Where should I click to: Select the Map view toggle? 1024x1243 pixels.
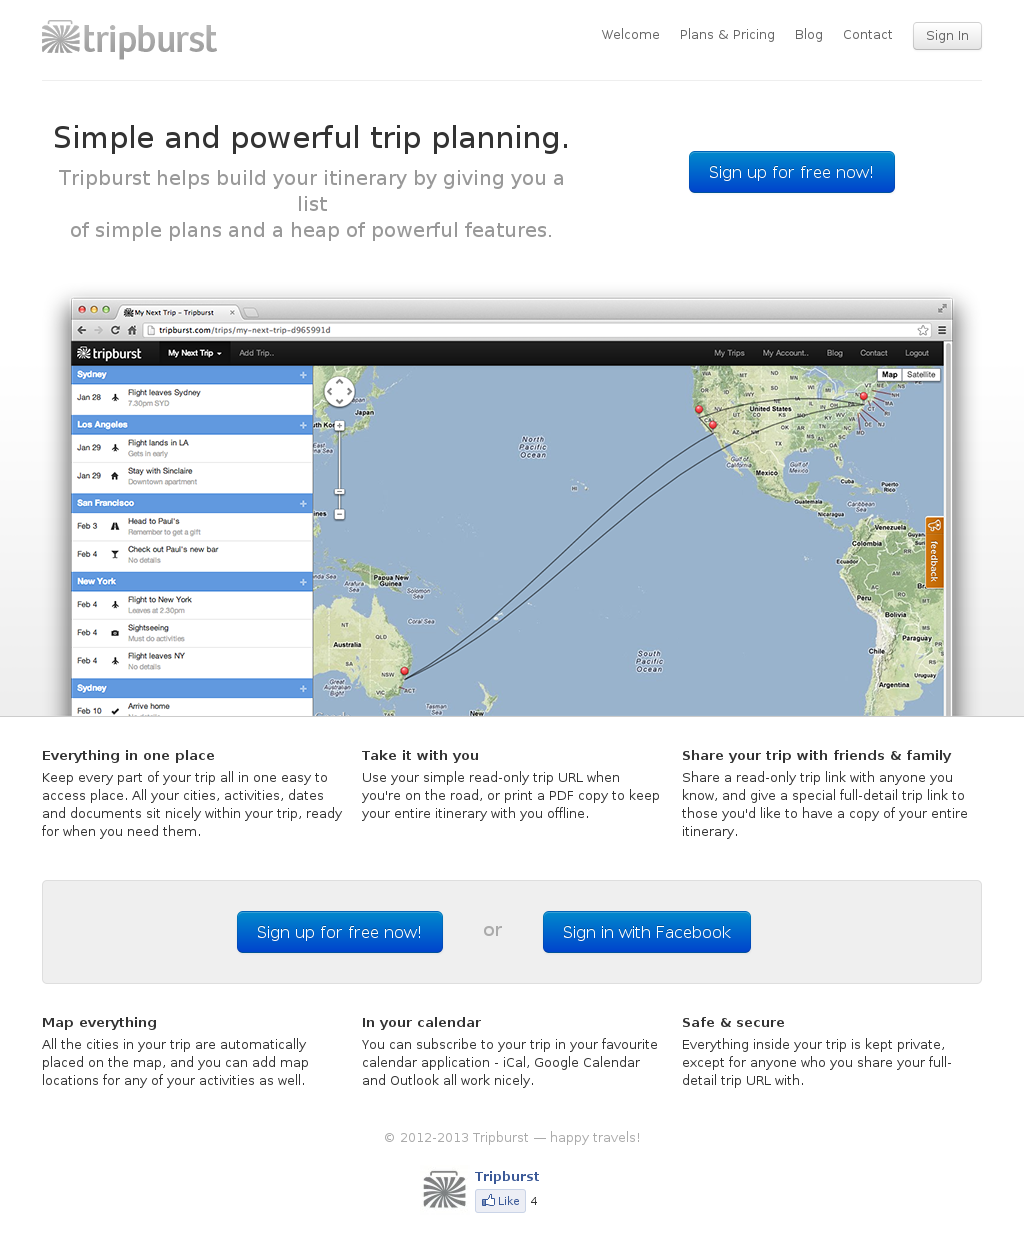[889, 375]
